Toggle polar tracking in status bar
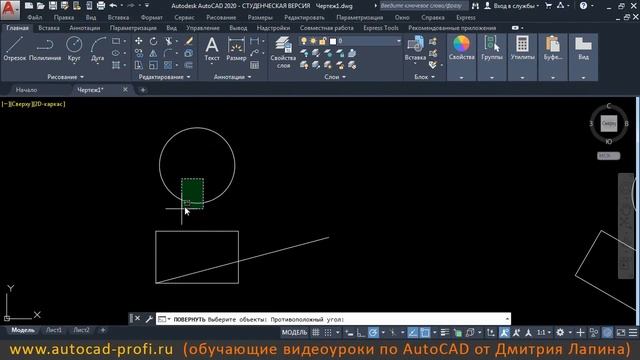 click(373, 333)
